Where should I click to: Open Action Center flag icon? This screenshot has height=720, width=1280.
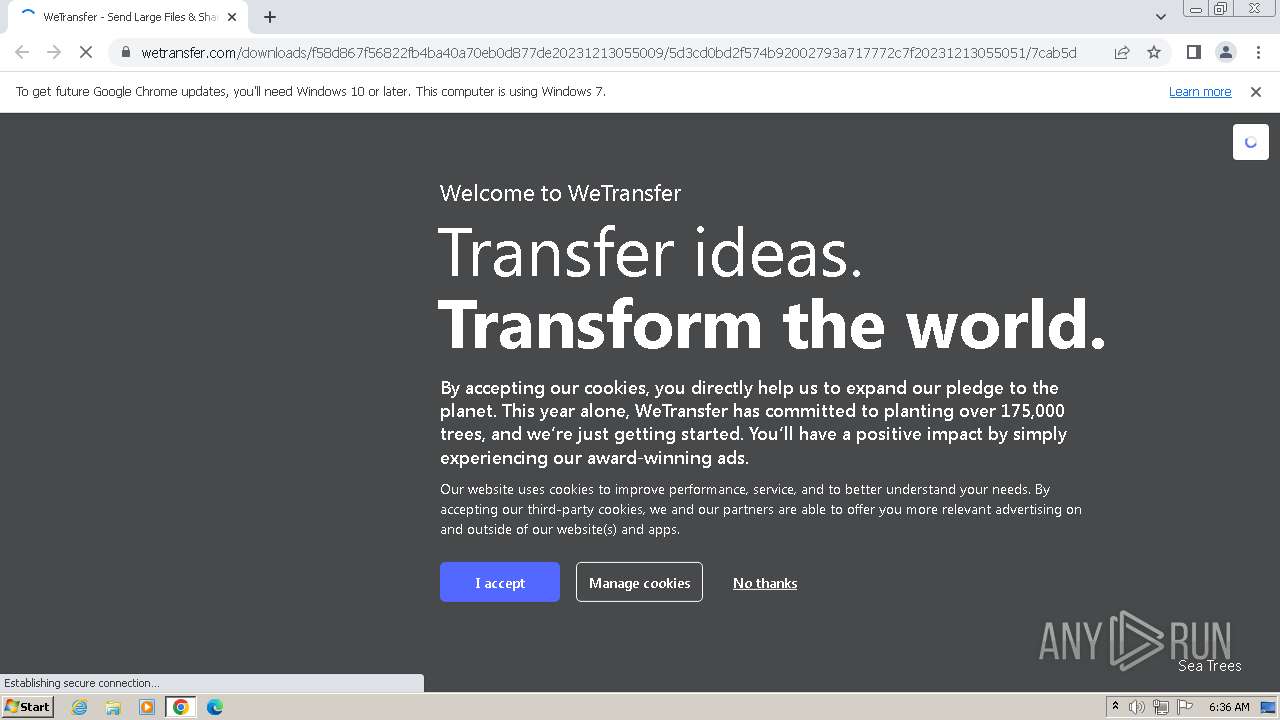coord(1185,707)
